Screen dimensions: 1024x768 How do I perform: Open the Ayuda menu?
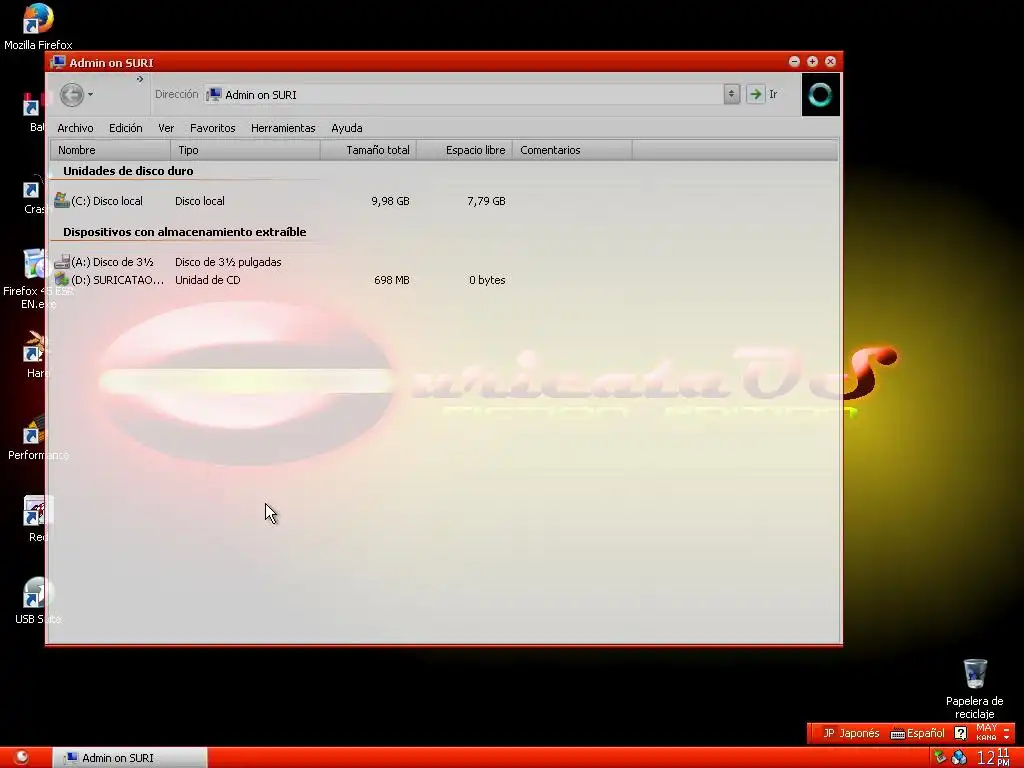[x=346, y=128]
